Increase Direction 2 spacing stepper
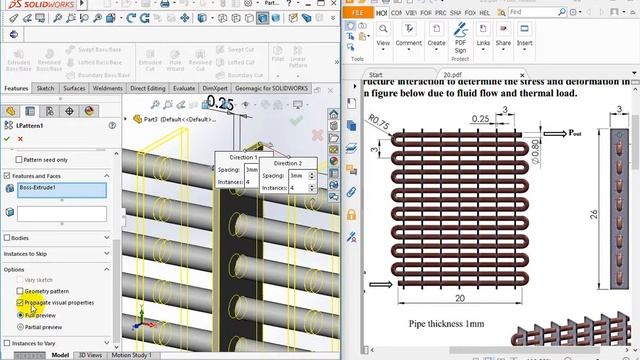This screenshot has height=360, width=640. click(312, 173)
